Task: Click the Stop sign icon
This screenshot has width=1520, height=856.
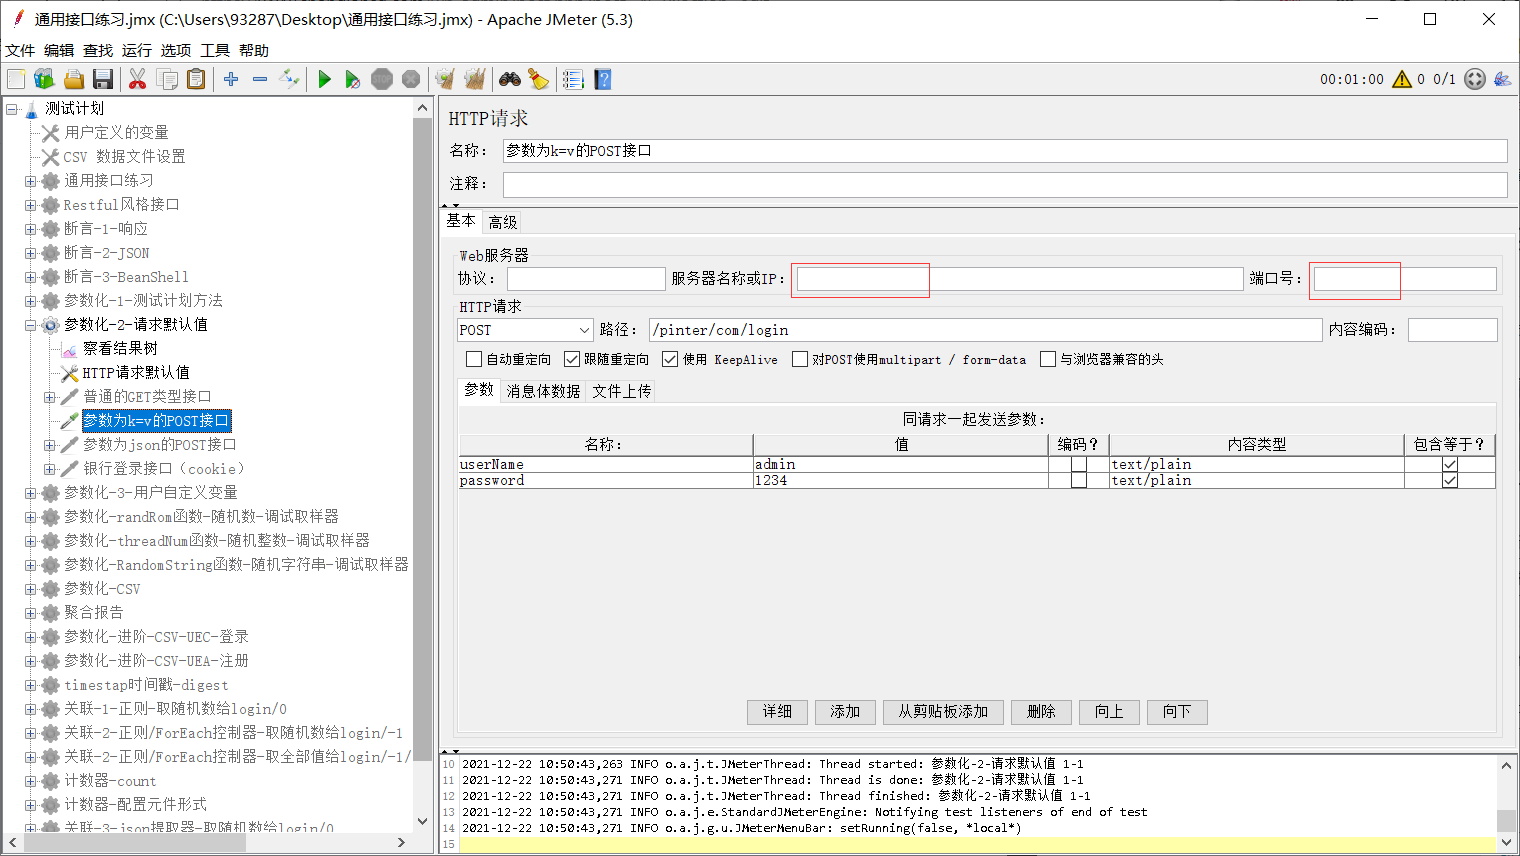Action: [382, 79]
